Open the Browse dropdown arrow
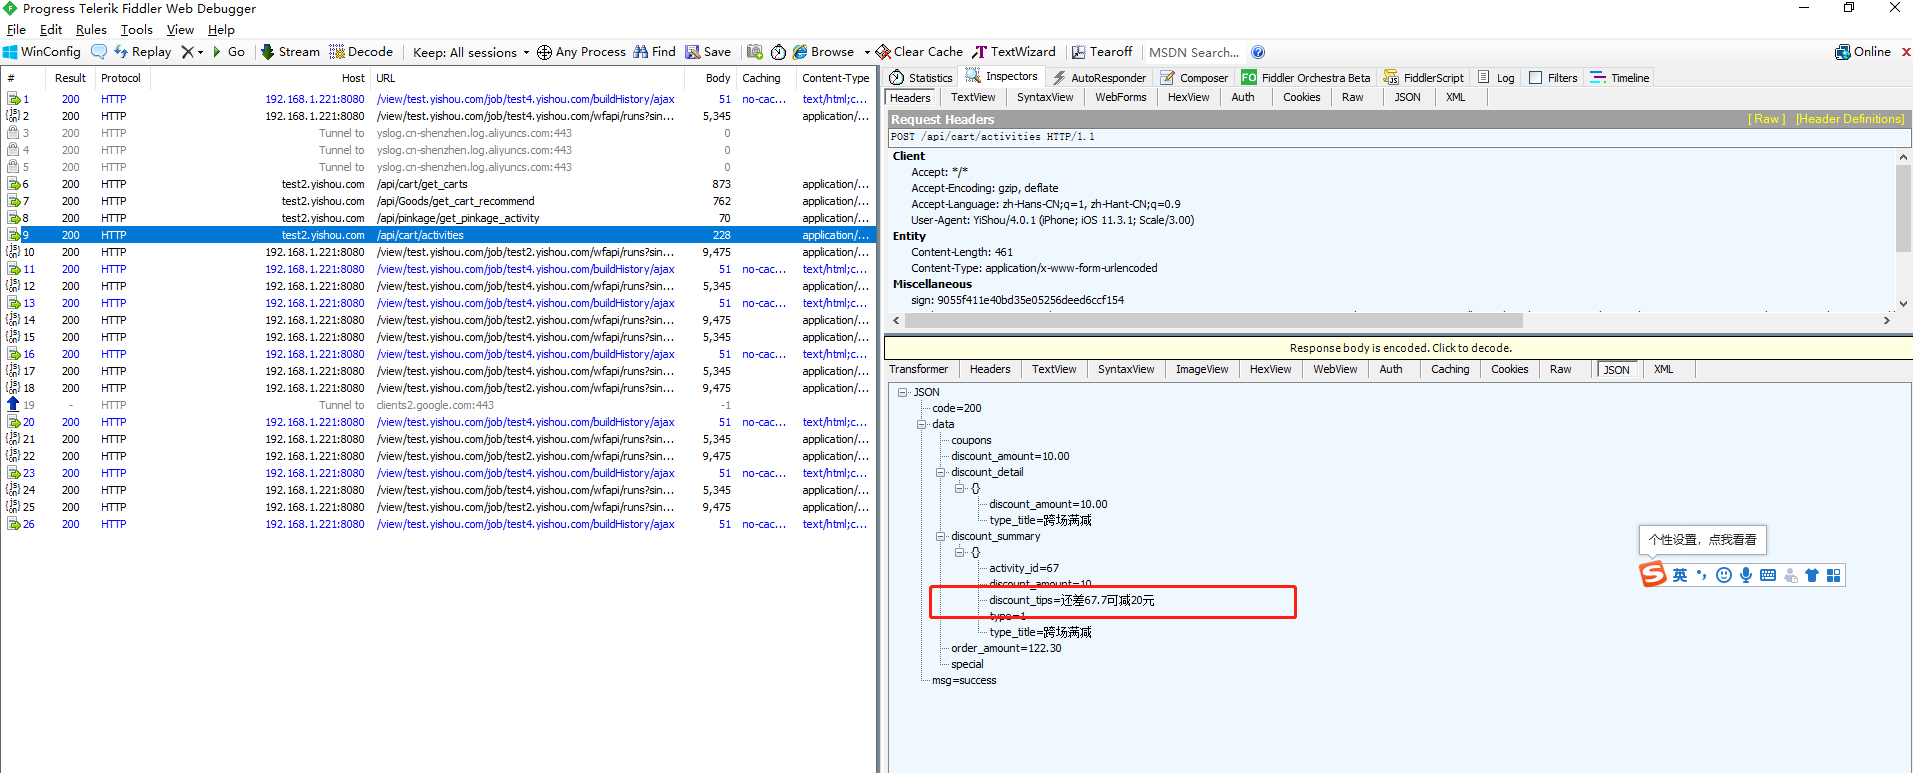 [867, 52]
